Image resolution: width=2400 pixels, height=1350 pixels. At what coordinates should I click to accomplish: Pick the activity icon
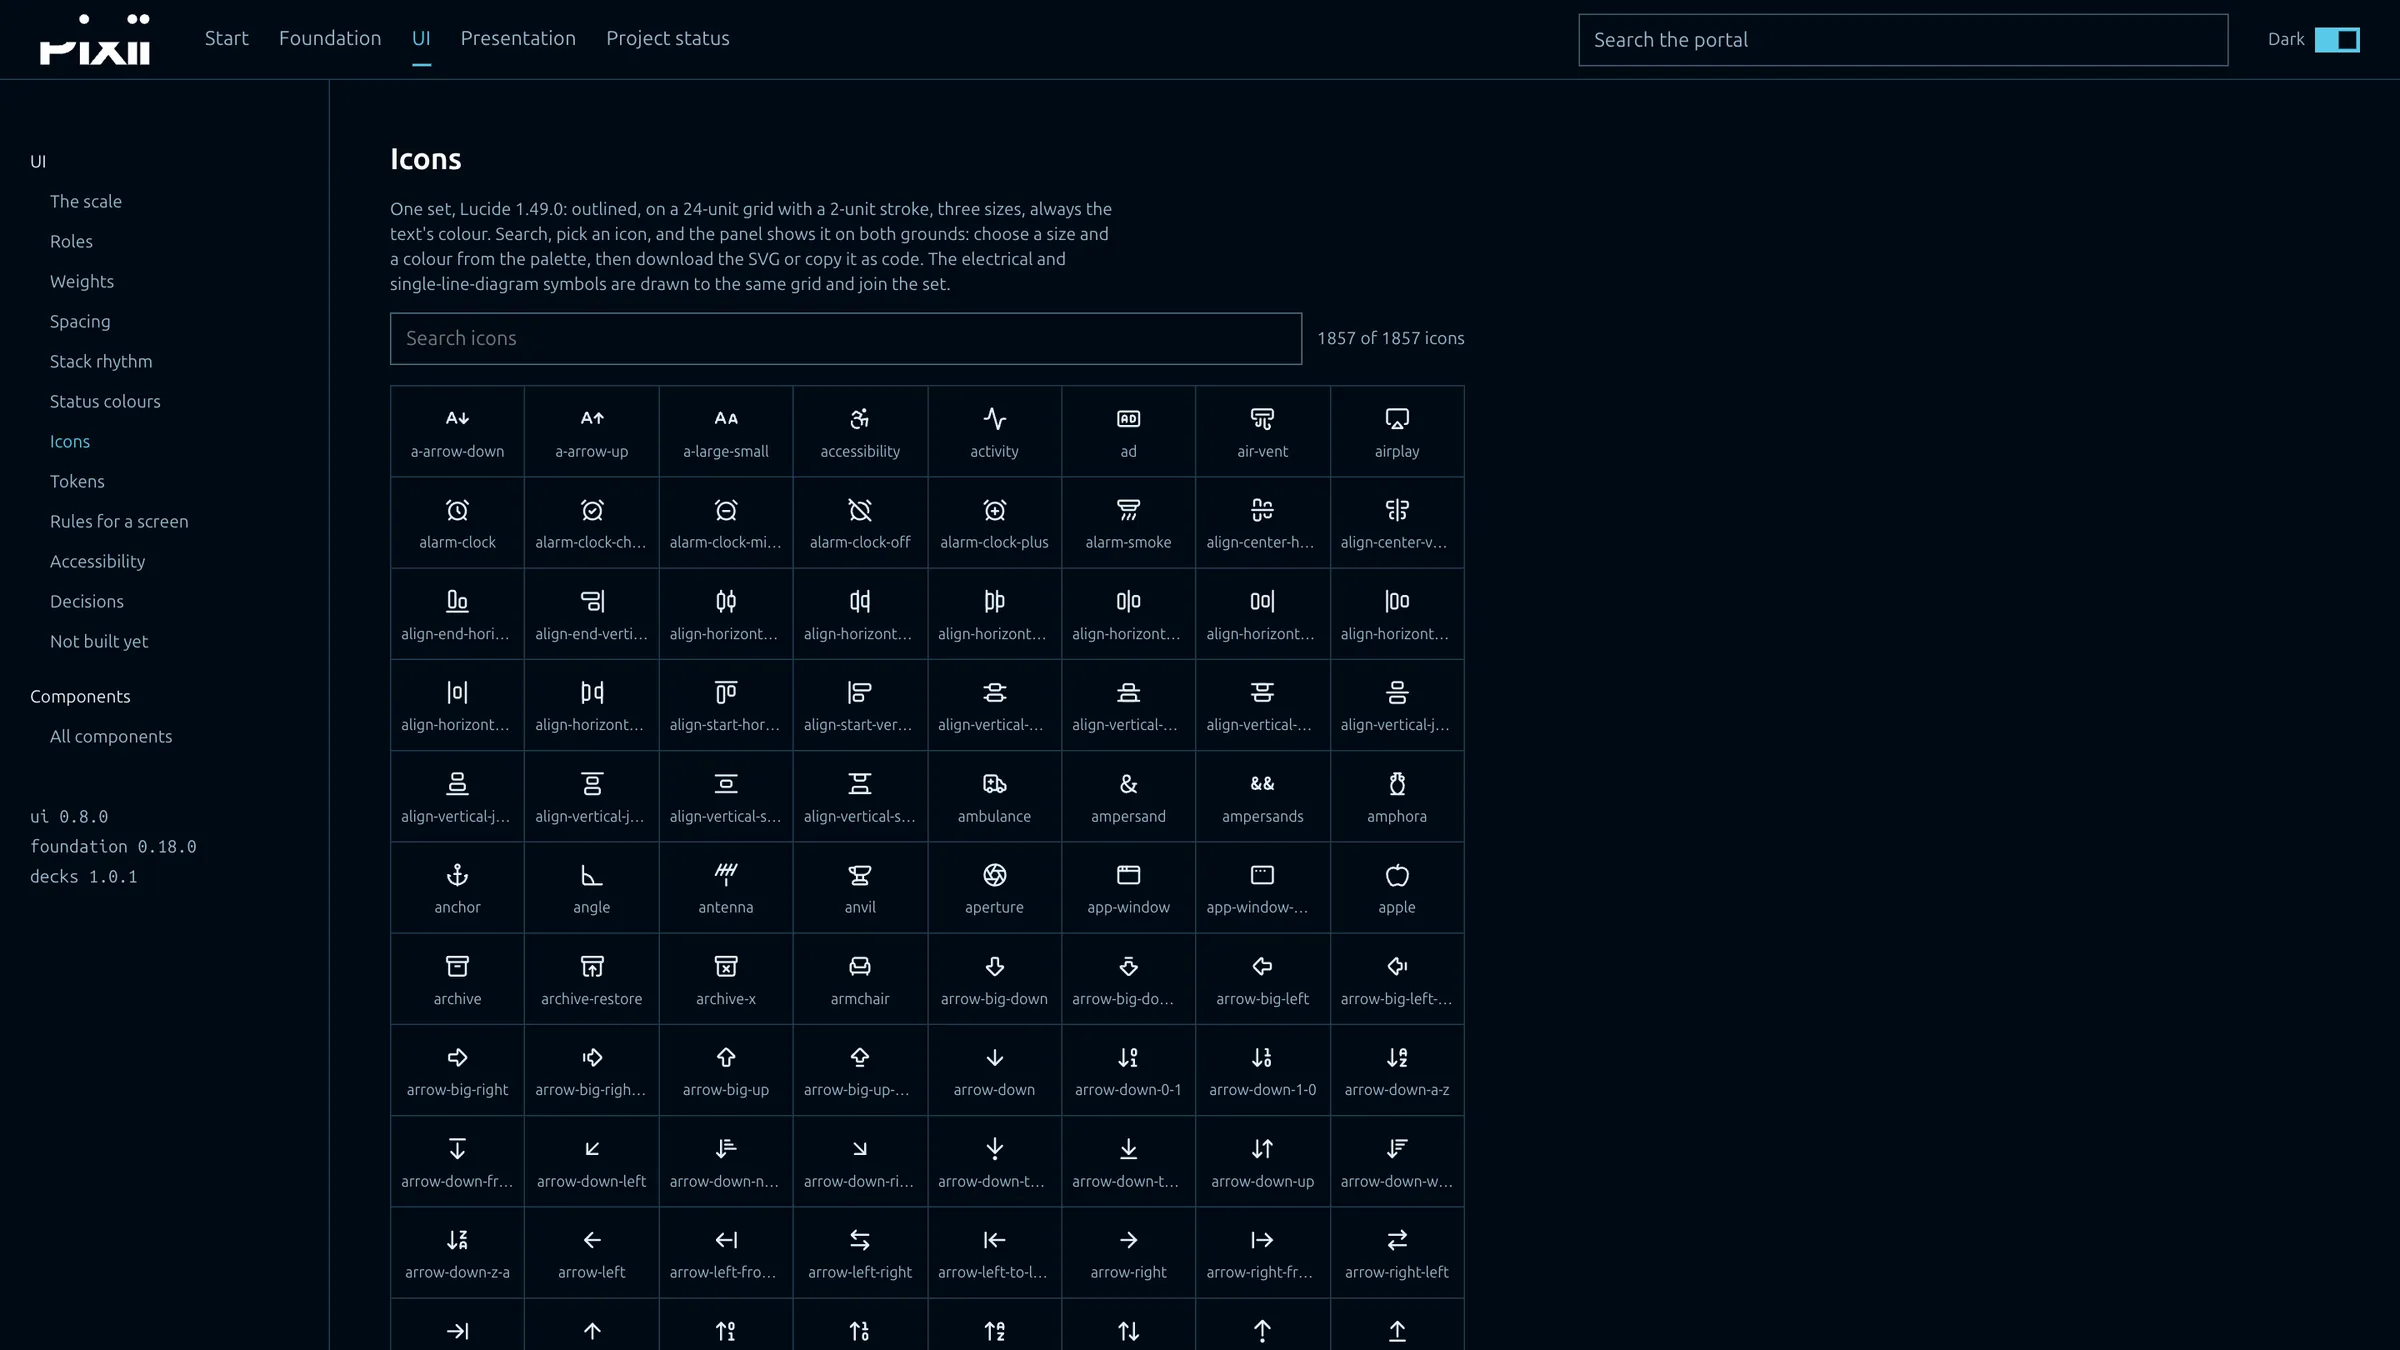click(x=994, y=432)
